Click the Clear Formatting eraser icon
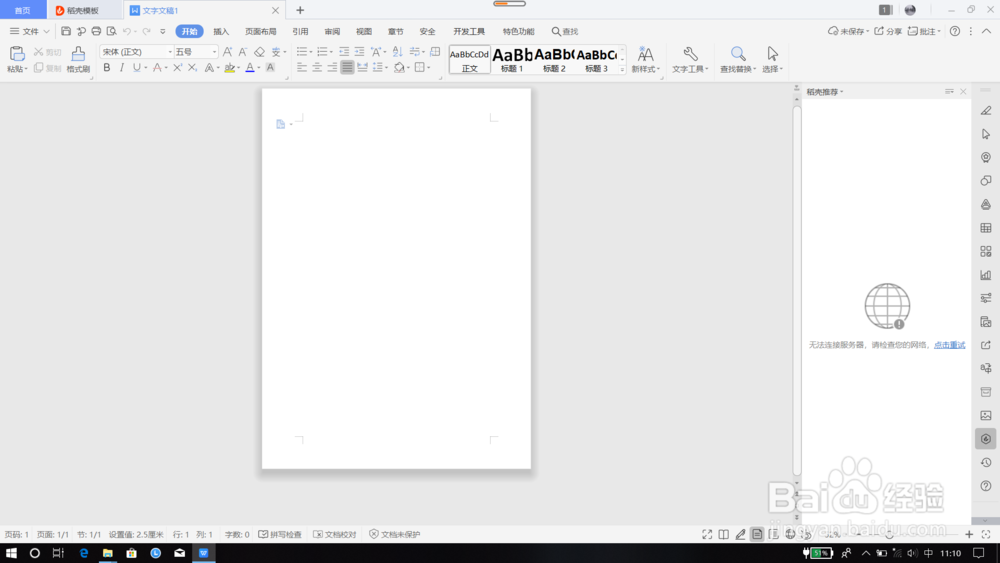 (259, 52)
